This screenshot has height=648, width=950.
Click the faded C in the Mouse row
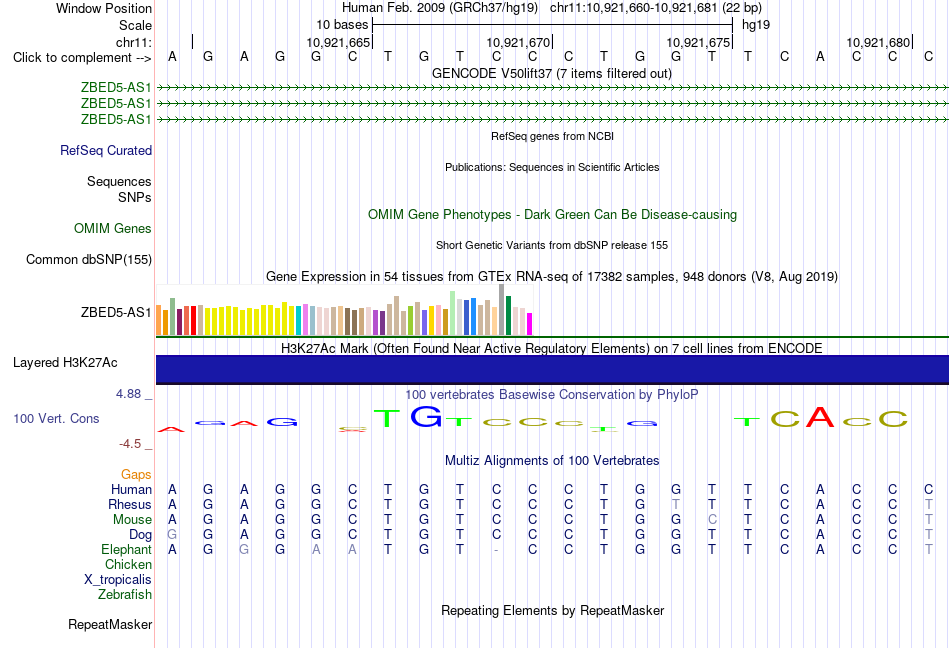click(712, 519)
